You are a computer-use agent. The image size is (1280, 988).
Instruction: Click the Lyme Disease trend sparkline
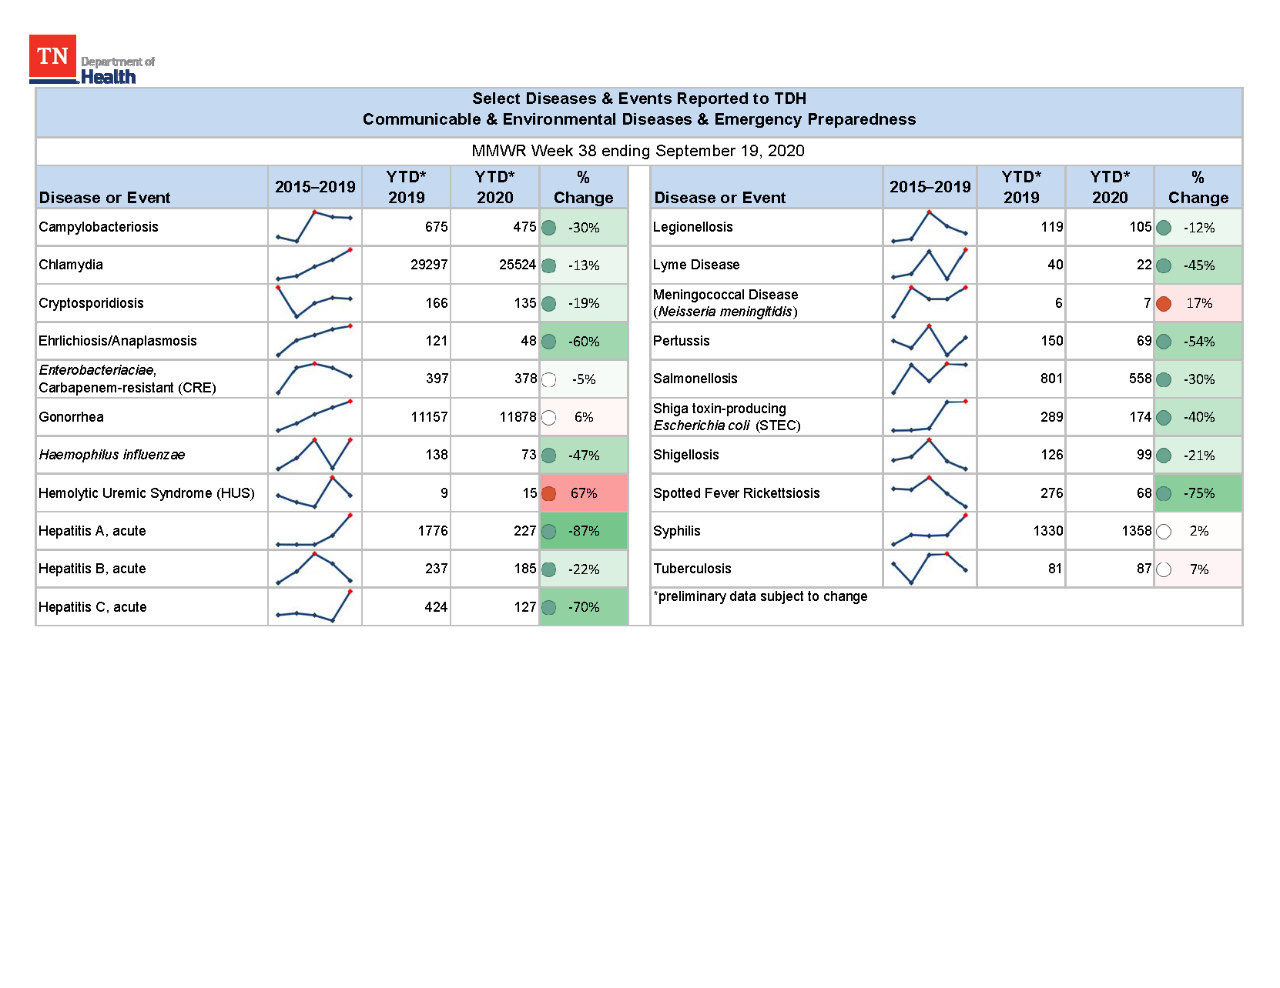point(930,265)
